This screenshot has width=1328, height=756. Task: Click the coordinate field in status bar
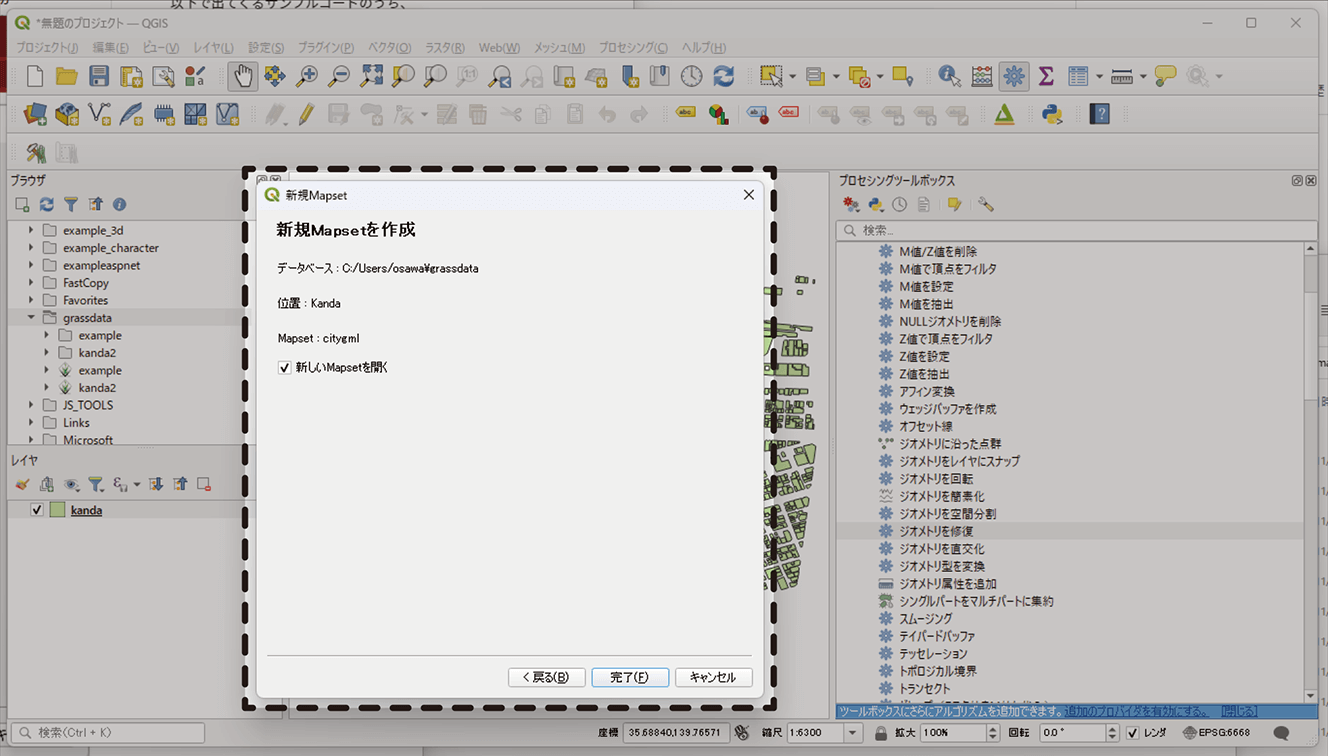pyautogui.click(x=674, y=733)
